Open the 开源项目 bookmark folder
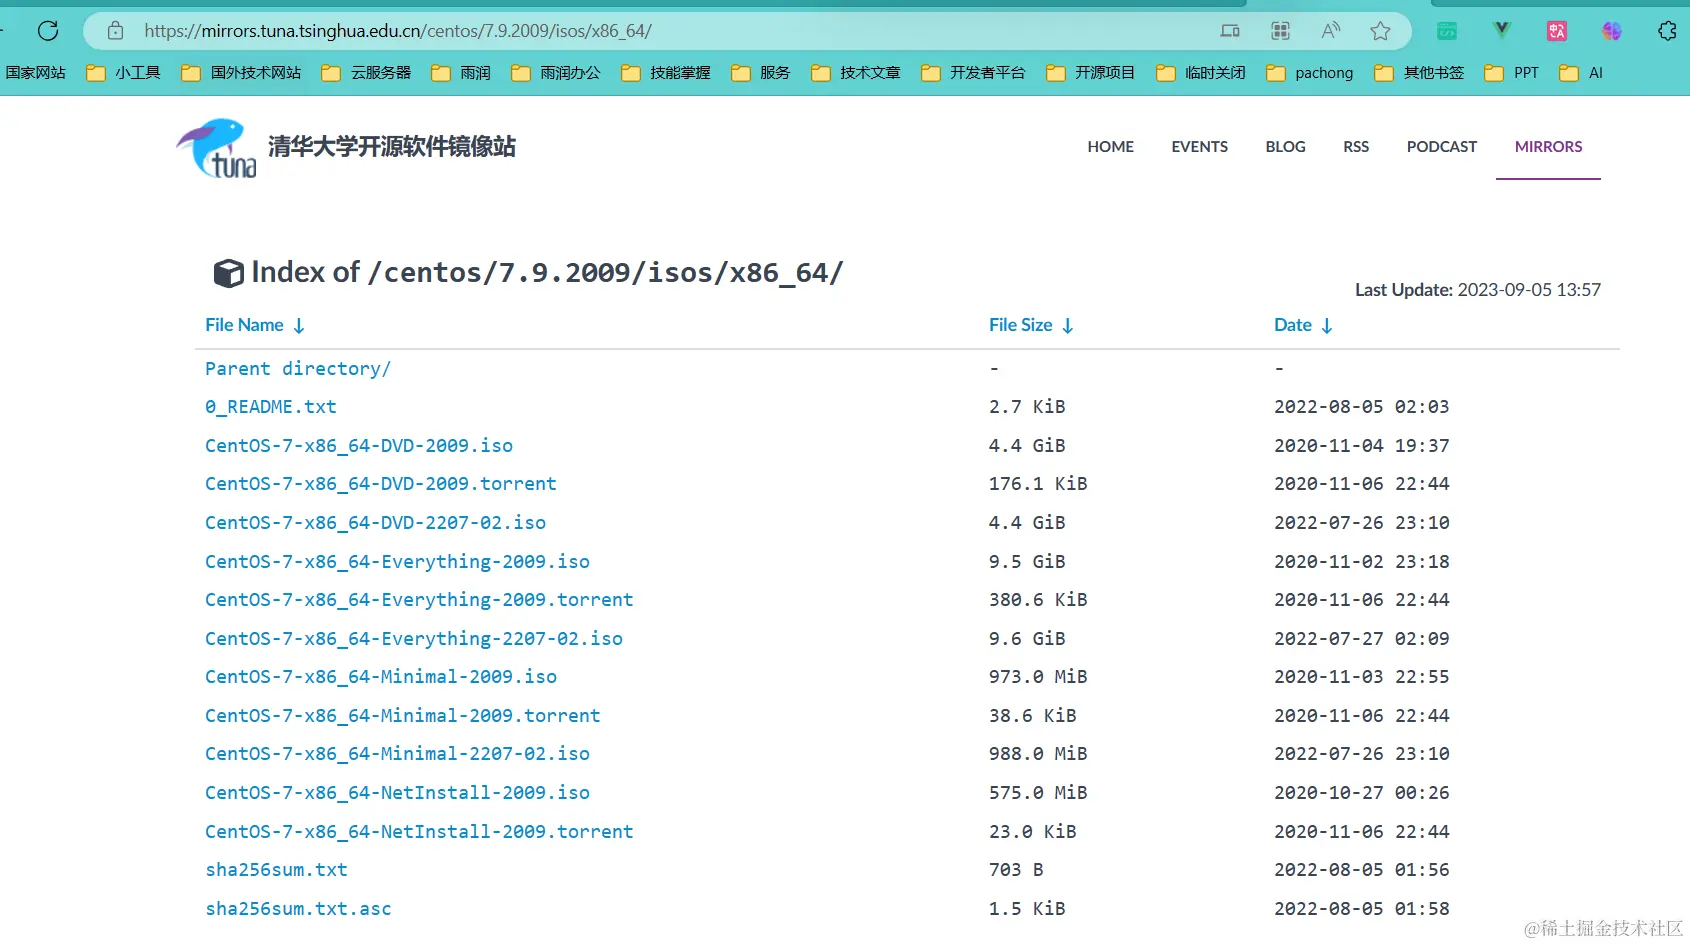1690x945 pixels. (x=1091, y=73)
